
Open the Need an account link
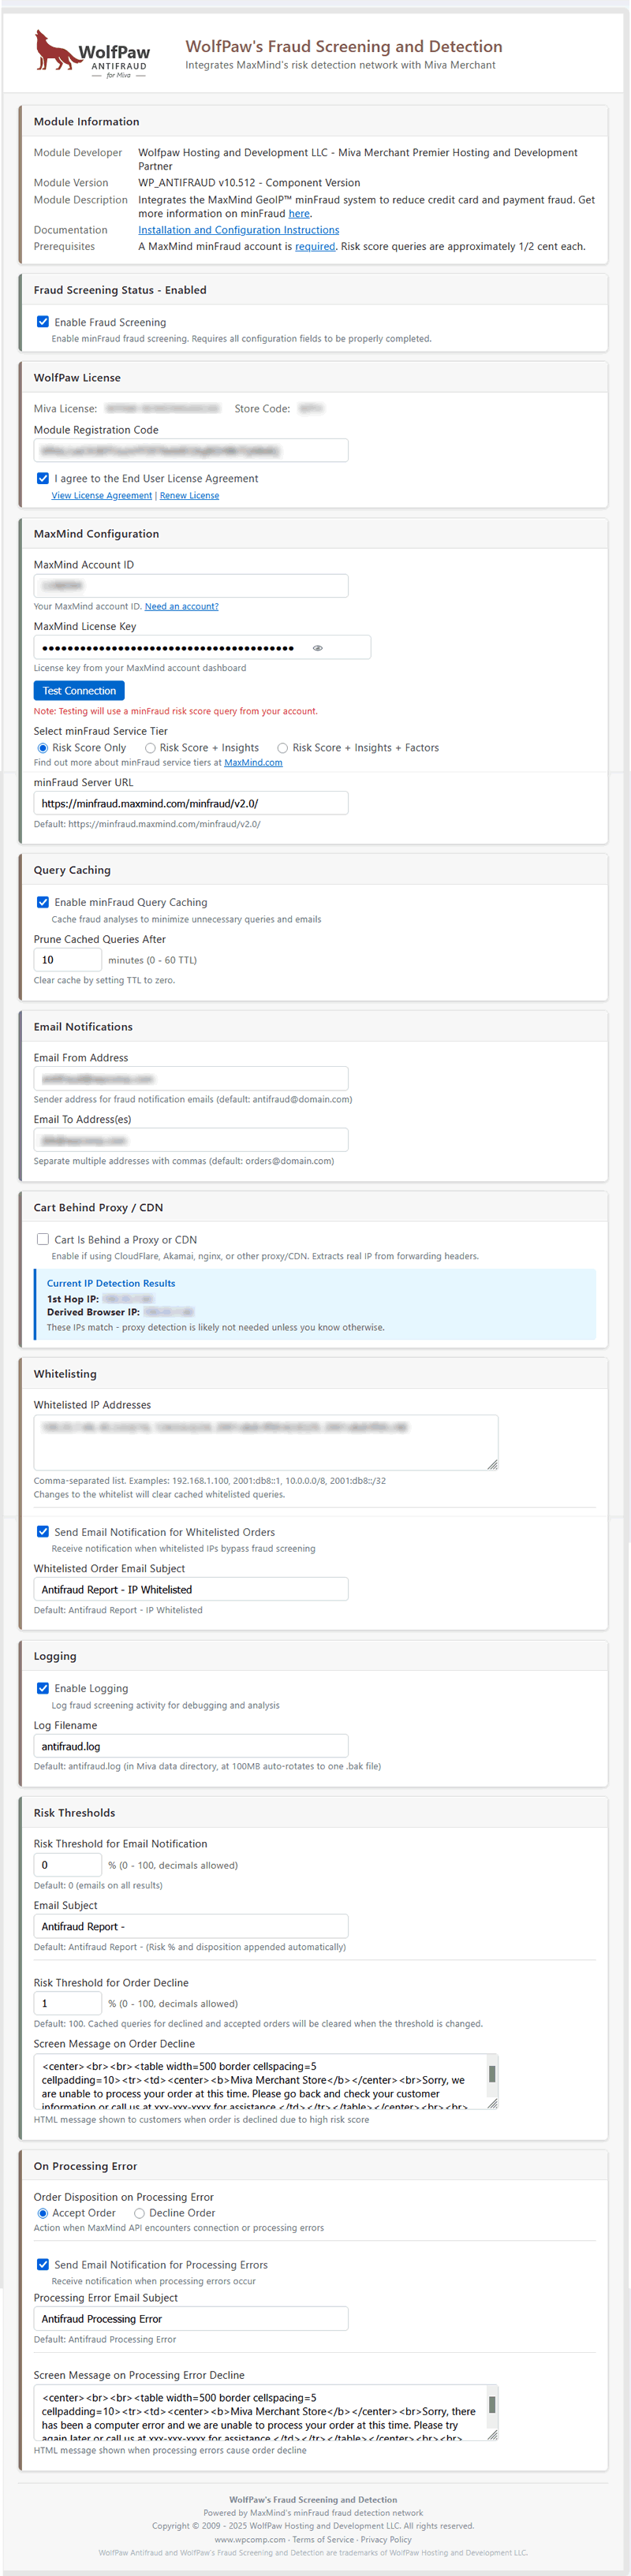tap(182, 606)
